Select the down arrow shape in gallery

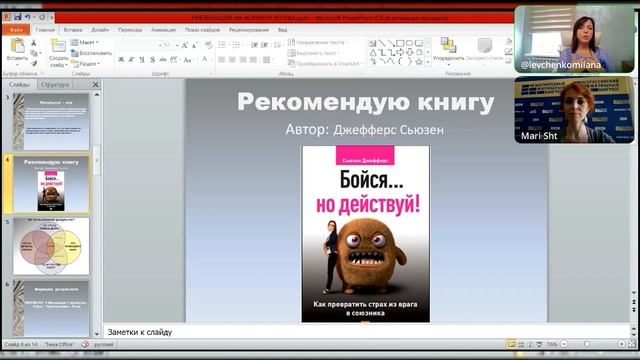tap(409, 52)
